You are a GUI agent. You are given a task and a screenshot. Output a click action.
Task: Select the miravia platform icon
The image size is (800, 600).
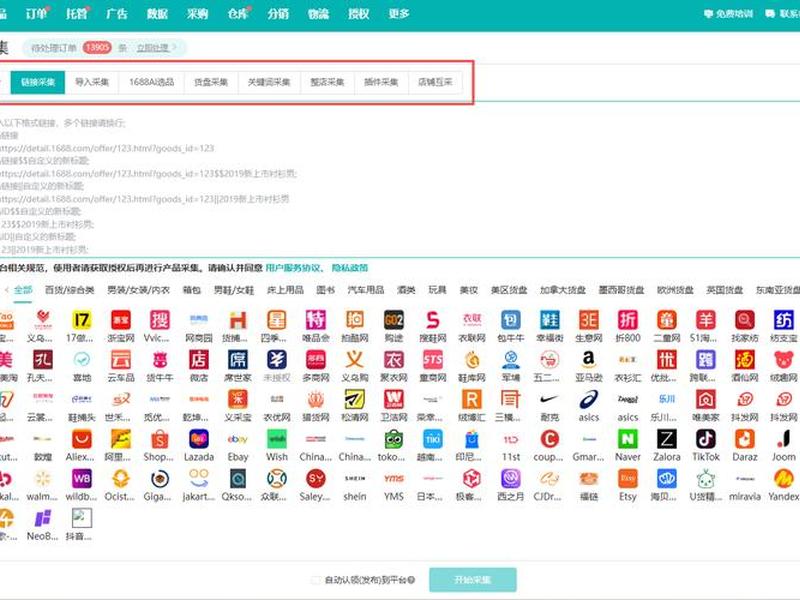[744, 479]
